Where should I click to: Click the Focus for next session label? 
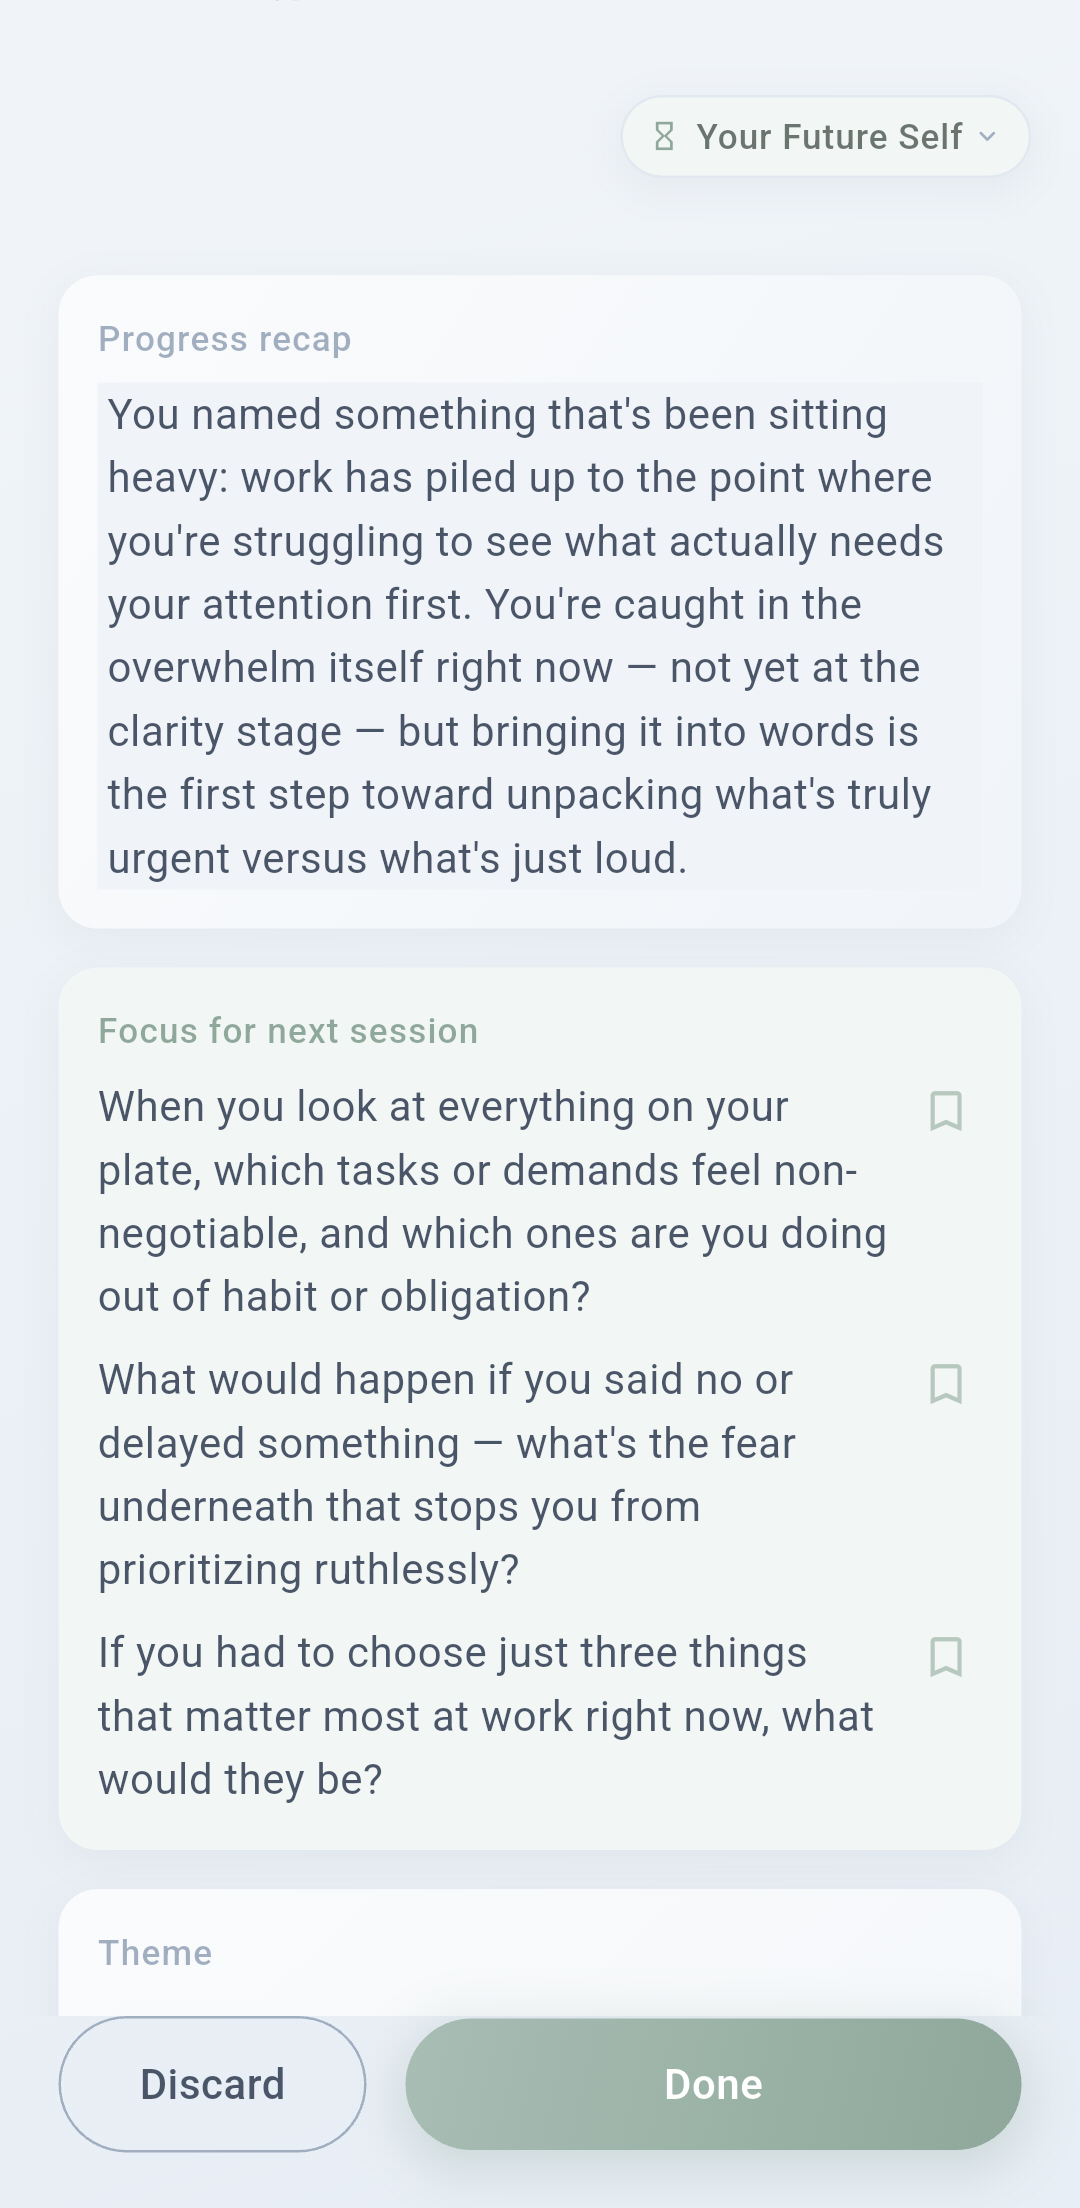(287, 1030)
